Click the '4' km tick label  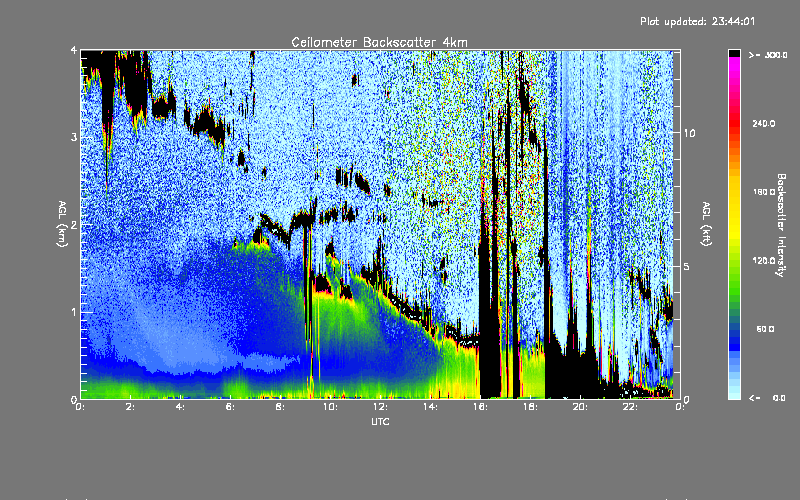(74, 51)
